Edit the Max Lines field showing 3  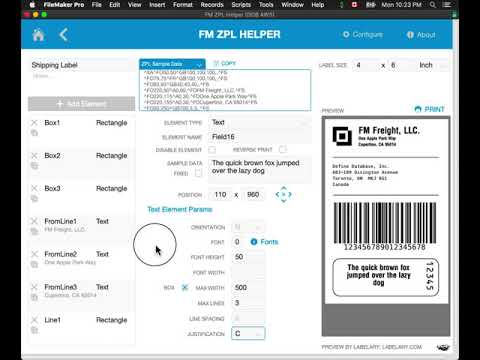pyautogui.click(x=248, y=303)
